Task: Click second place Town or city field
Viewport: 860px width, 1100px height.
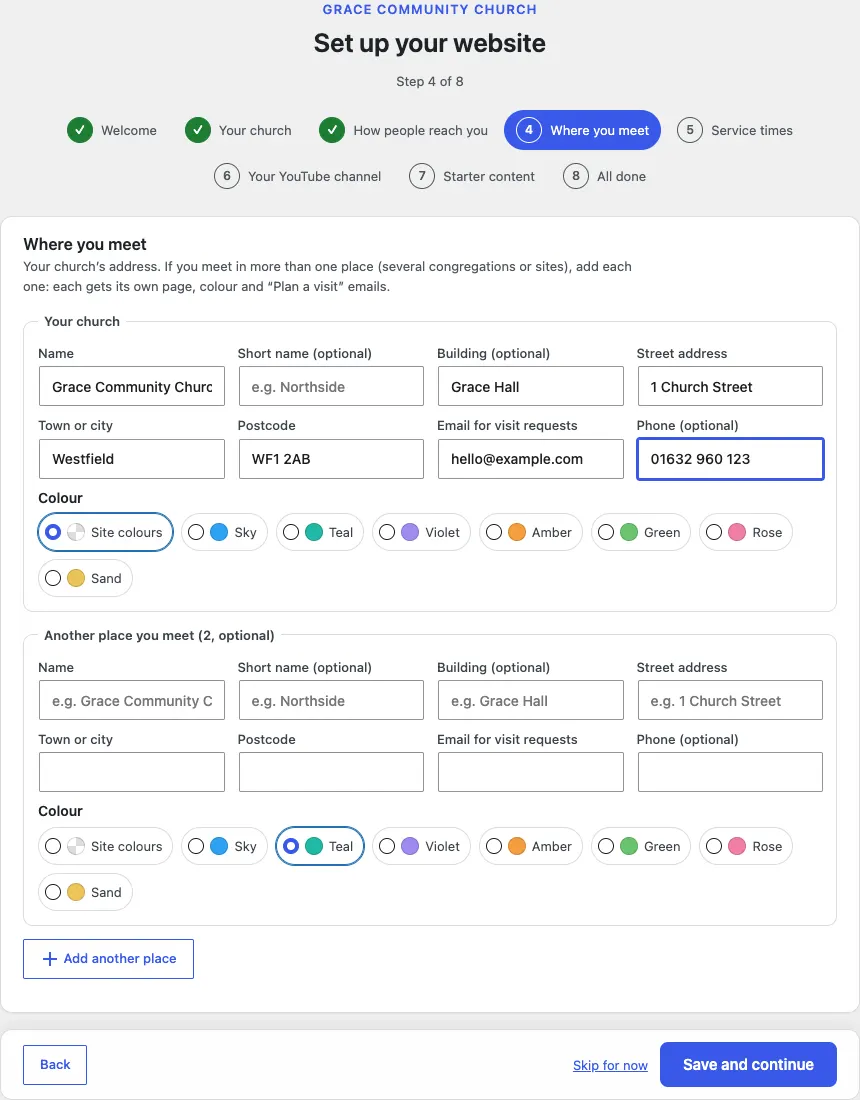Action: tap(132, 772)
